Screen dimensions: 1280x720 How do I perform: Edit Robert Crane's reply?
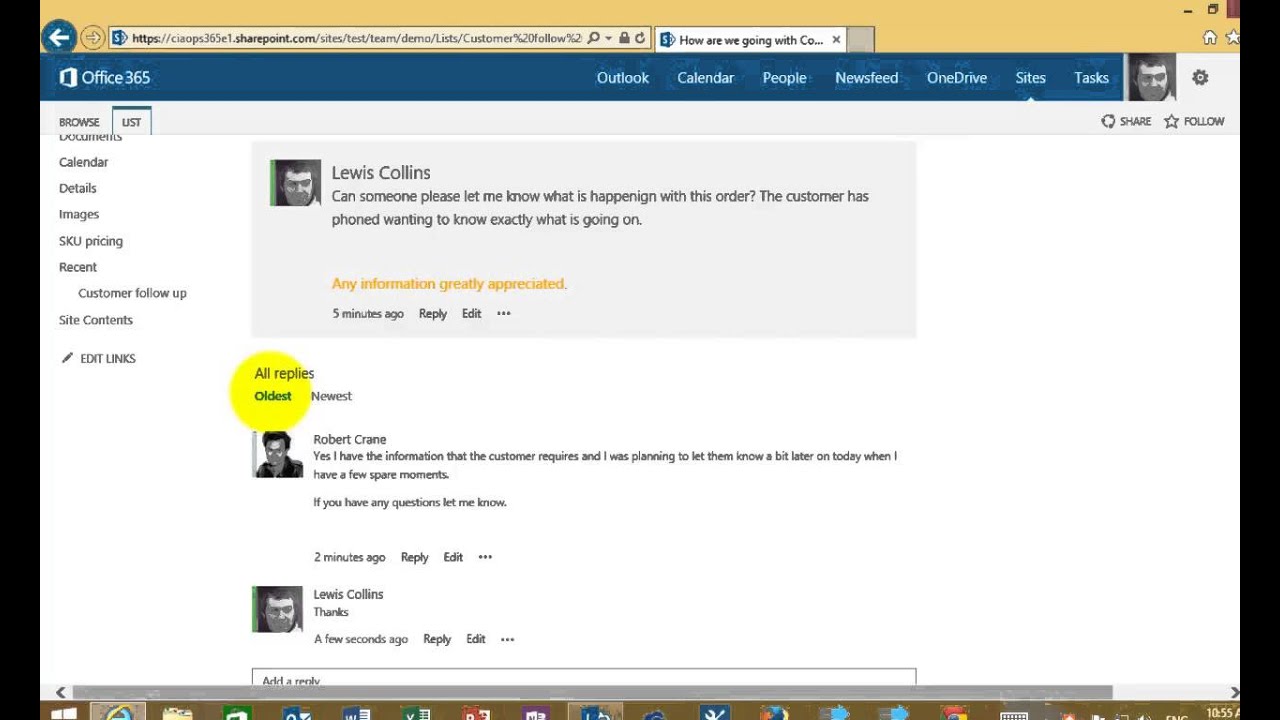tap(453, 557)
